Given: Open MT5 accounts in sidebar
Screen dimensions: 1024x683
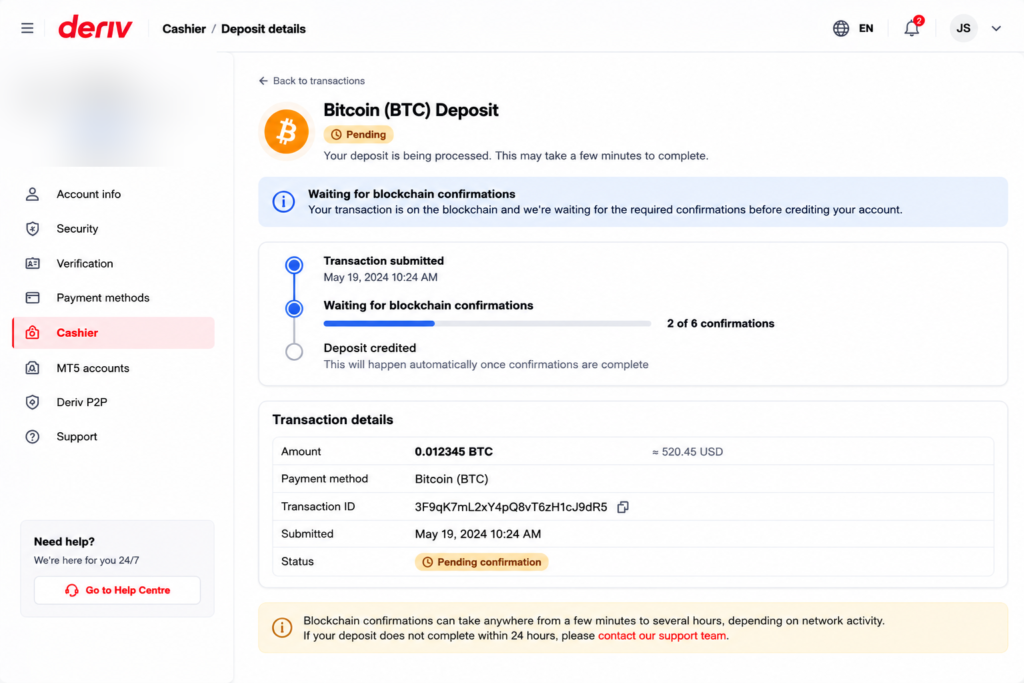Looking at the screenshot, I should (x=113, y=368).
